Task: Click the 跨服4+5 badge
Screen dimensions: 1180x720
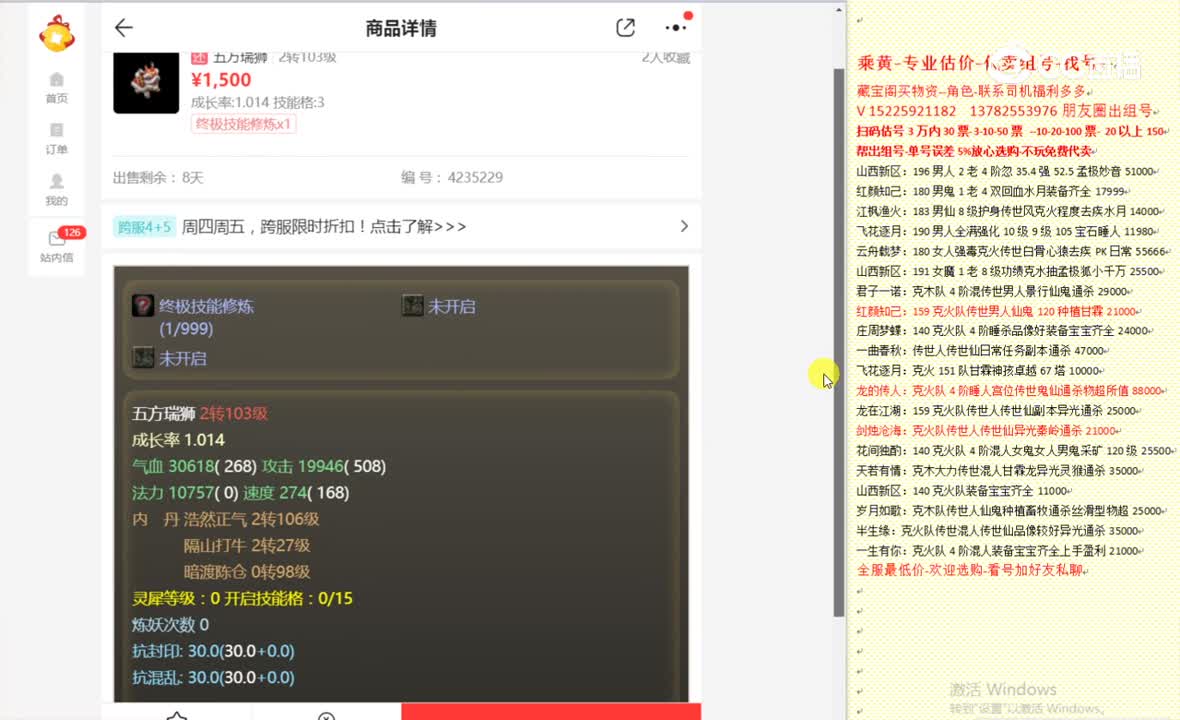Action: [144, 226]
